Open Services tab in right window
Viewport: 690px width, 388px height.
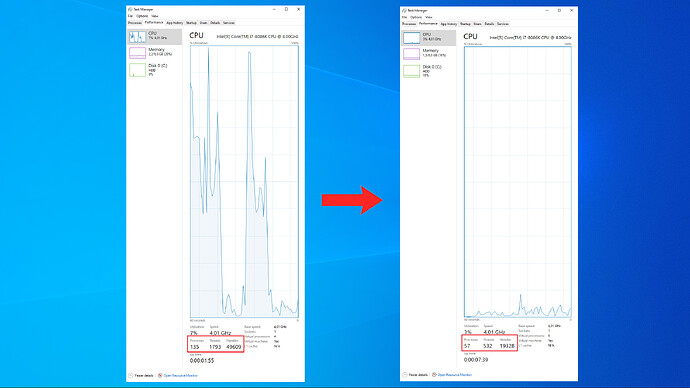click(503, 24)
